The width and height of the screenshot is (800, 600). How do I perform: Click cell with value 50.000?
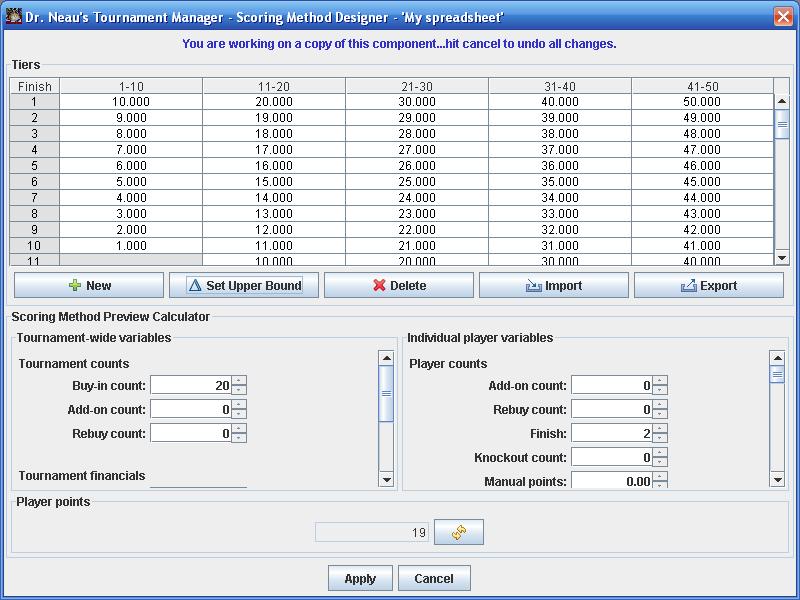[703, 102]
